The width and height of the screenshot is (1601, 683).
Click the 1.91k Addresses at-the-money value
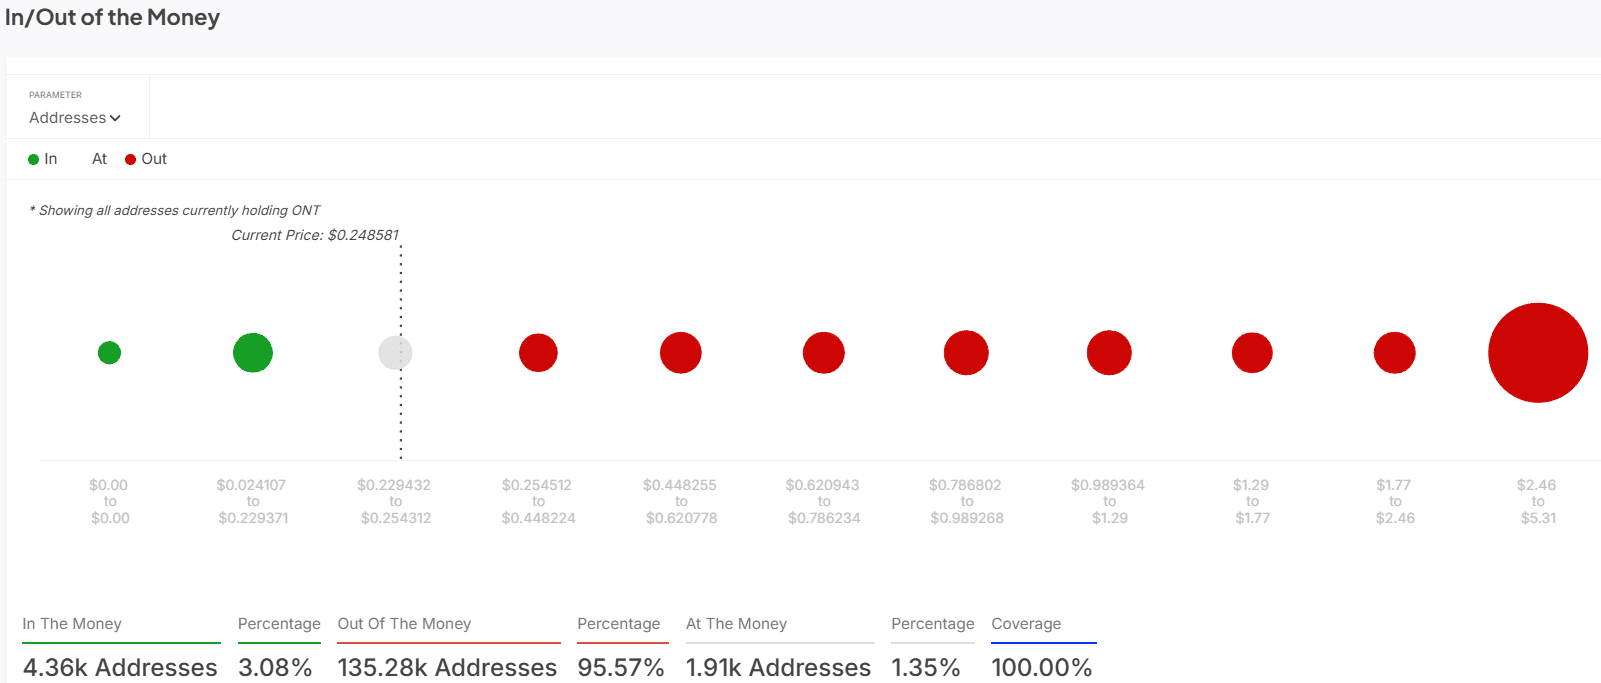(778, 667)
